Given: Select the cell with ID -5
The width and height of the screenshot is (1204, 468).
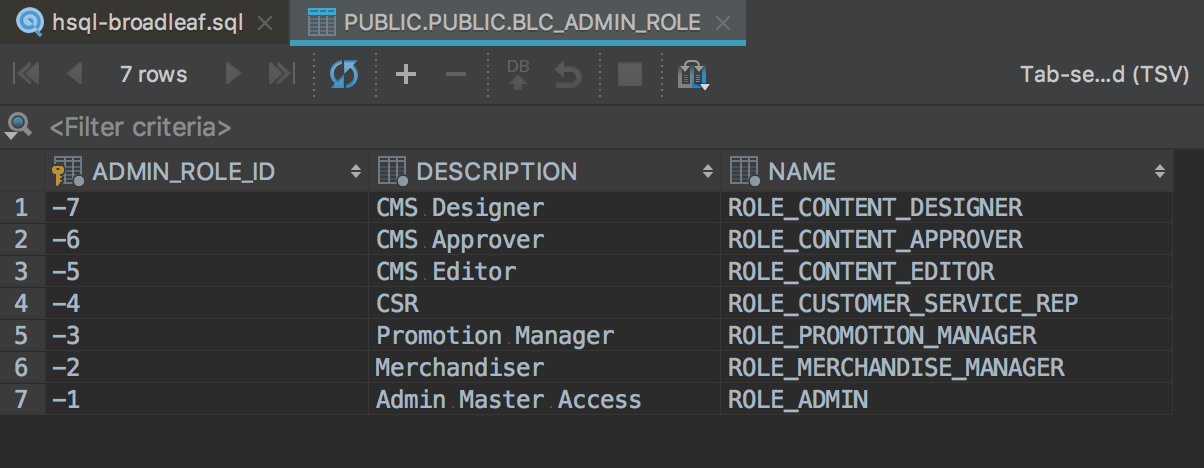Looking at the screenshot, I should 207,272.
